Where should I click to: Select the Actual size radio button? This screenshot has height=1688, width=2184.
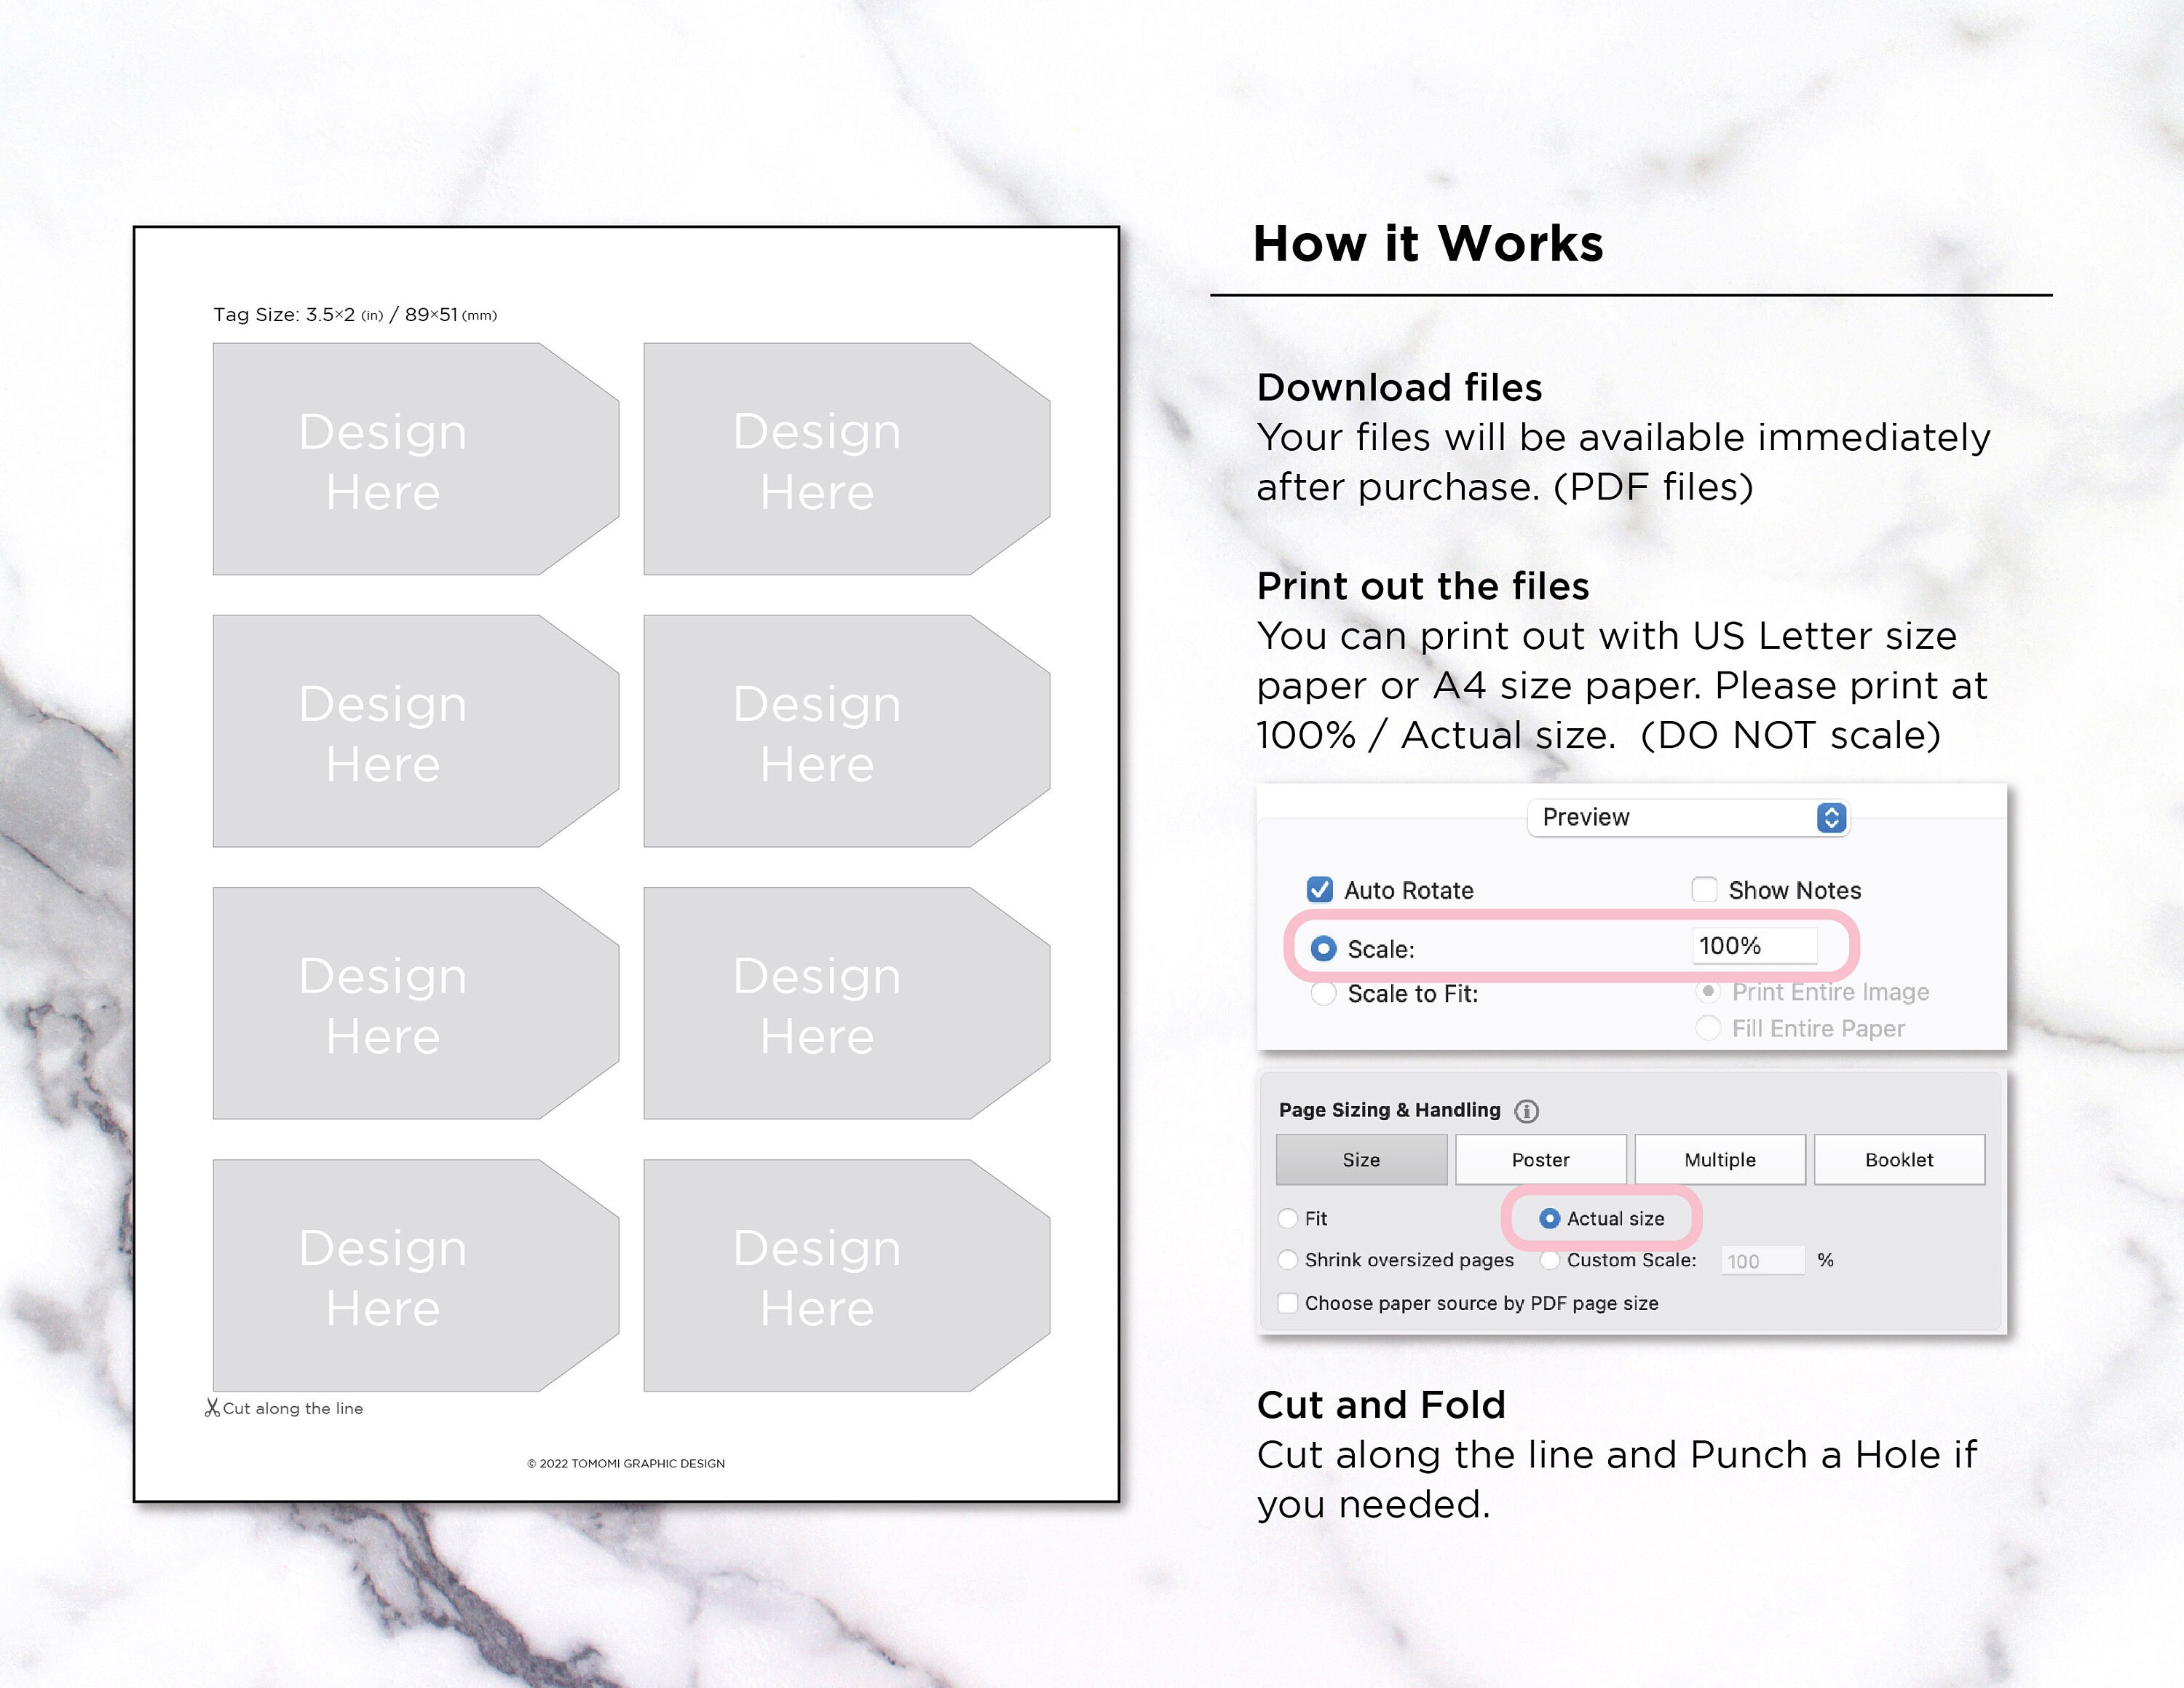coord(1549,1218)
